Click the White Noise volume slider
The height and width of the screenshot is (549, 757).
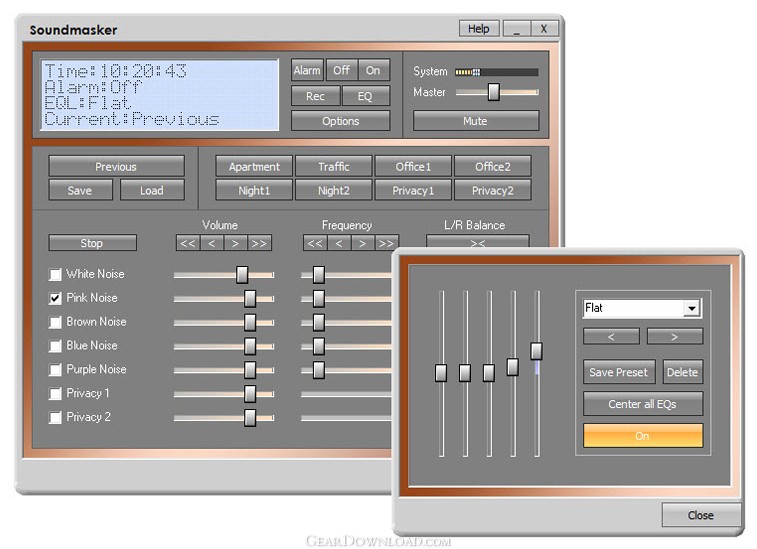click(224, 275)
